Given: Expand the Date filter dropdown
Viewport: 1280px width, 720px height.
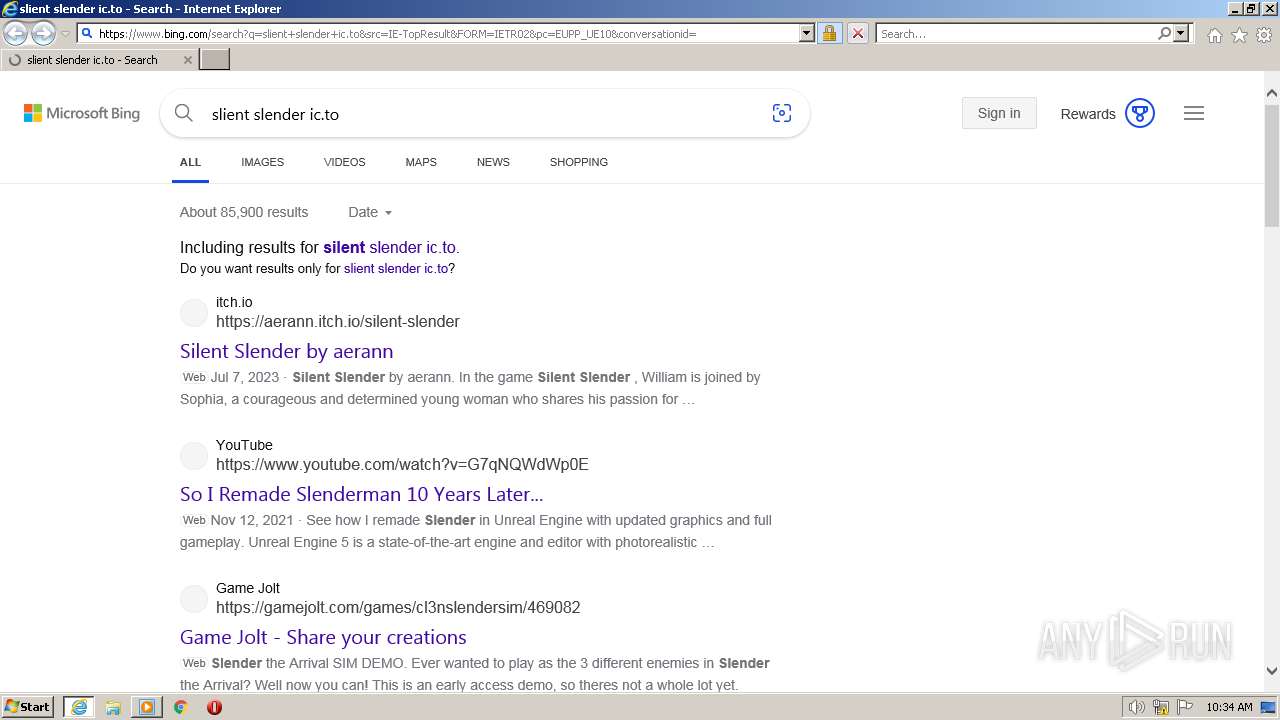Looking at the screenshot, I should click(x=370, y=212).
